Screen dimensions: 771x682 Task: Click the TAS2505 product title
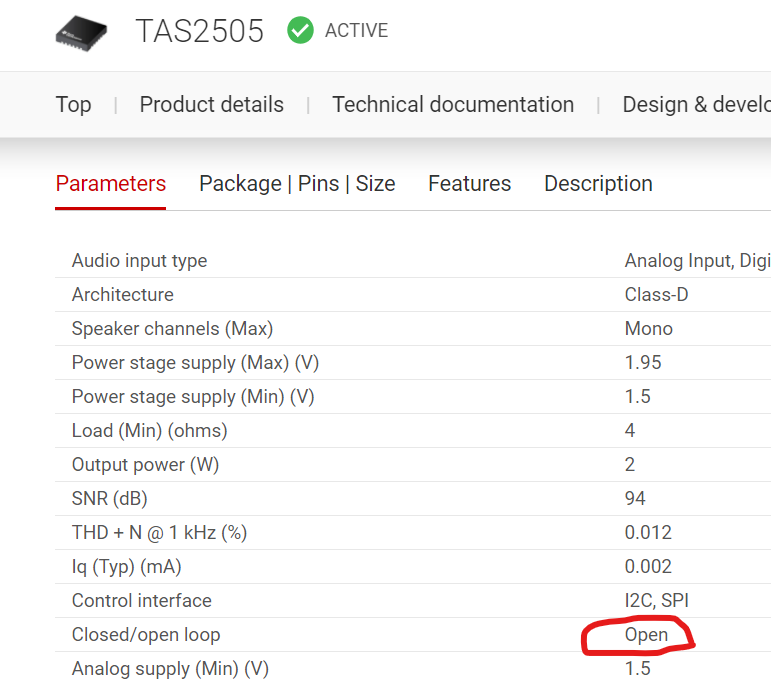click(x=199, y=31)
